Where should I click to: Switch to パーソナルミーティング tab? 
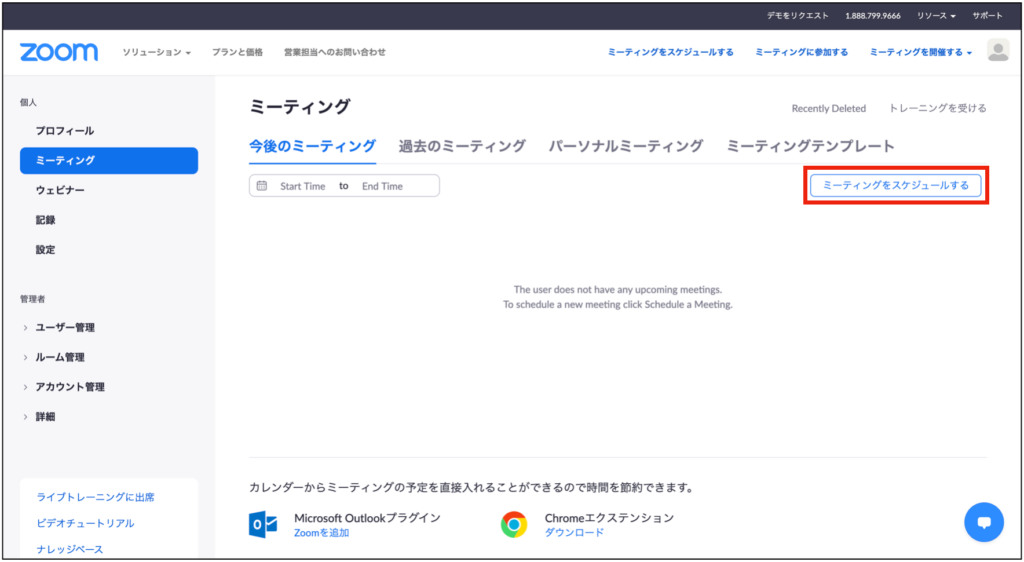point(626,146)
